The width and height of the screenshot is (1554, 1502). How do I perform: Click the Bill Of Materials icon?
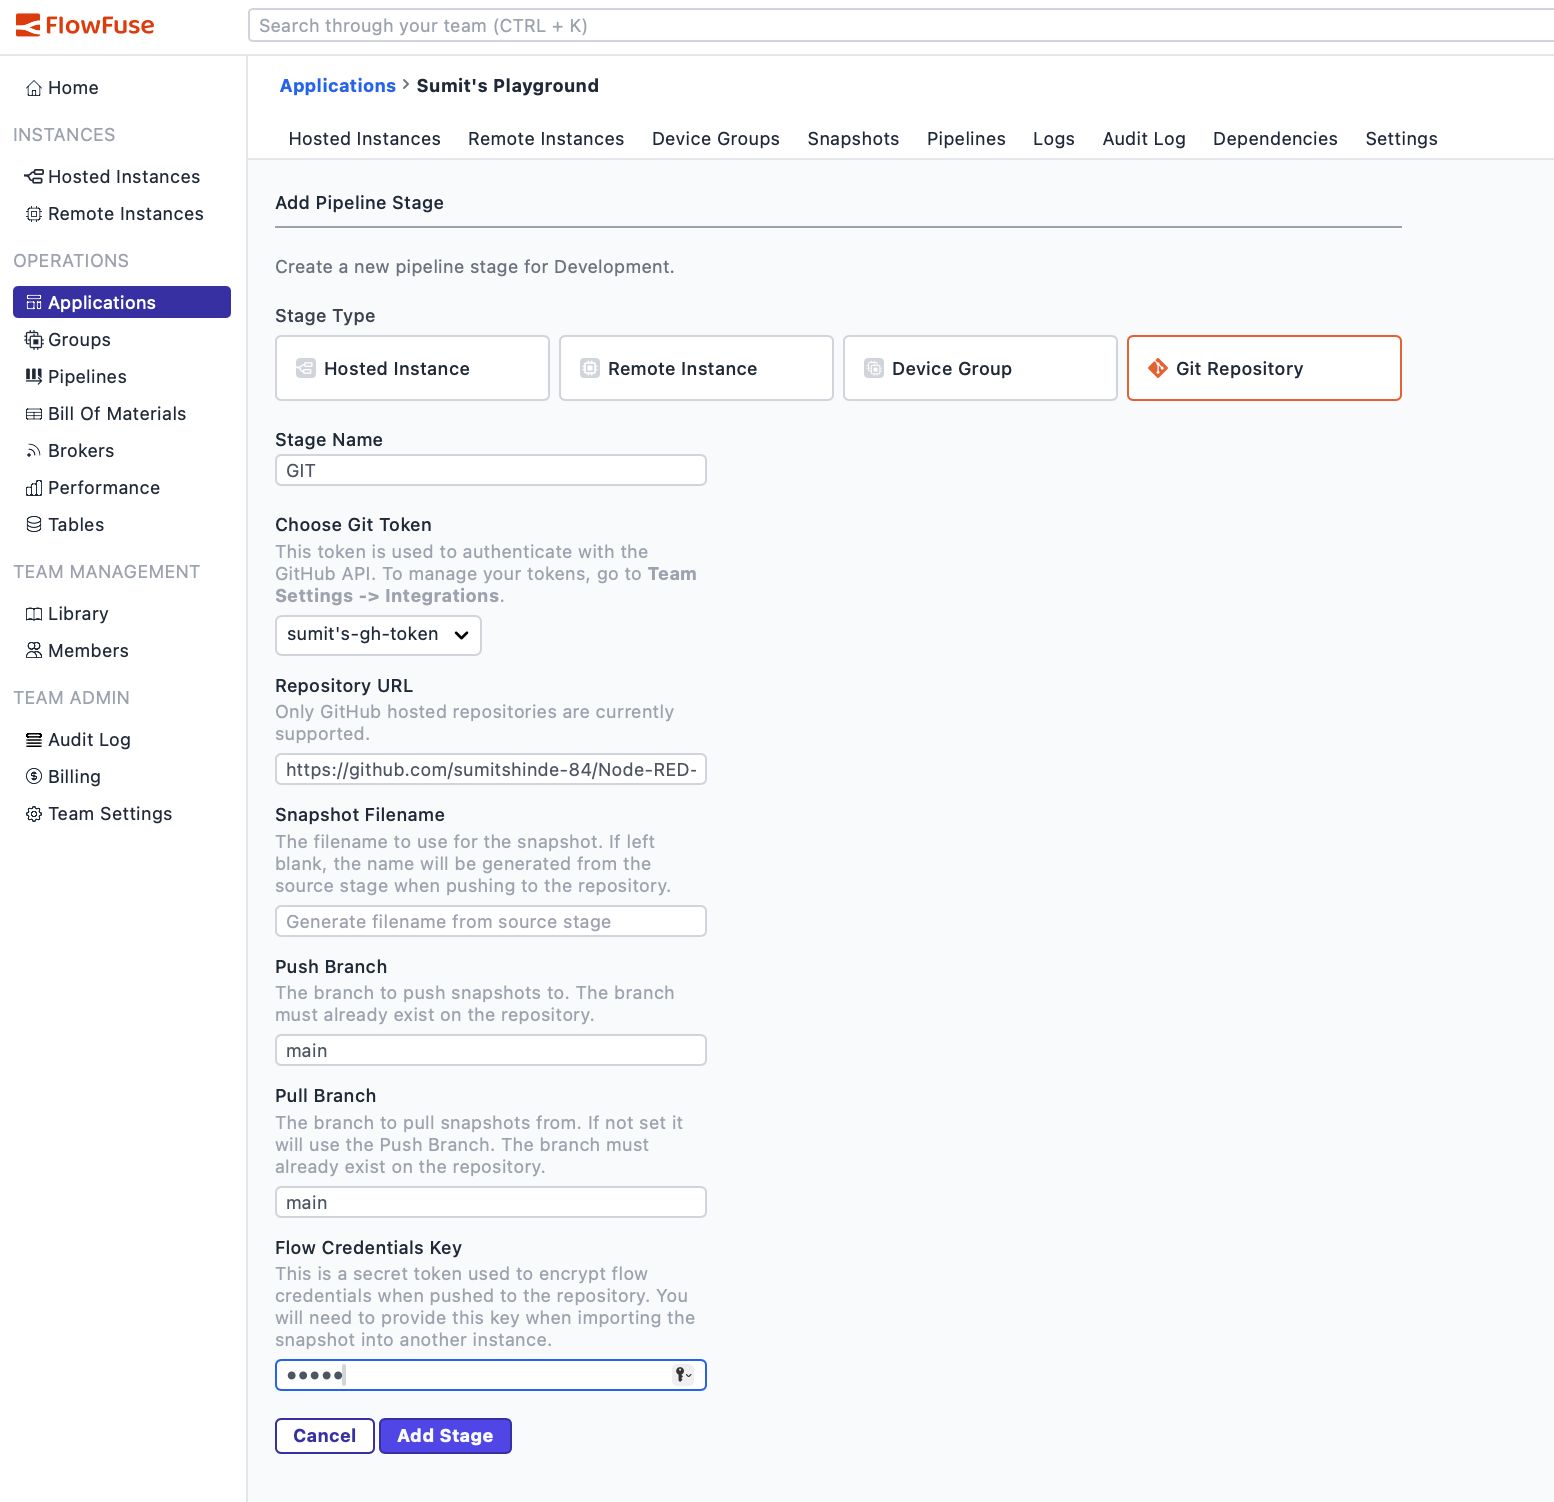pos(34,413)
